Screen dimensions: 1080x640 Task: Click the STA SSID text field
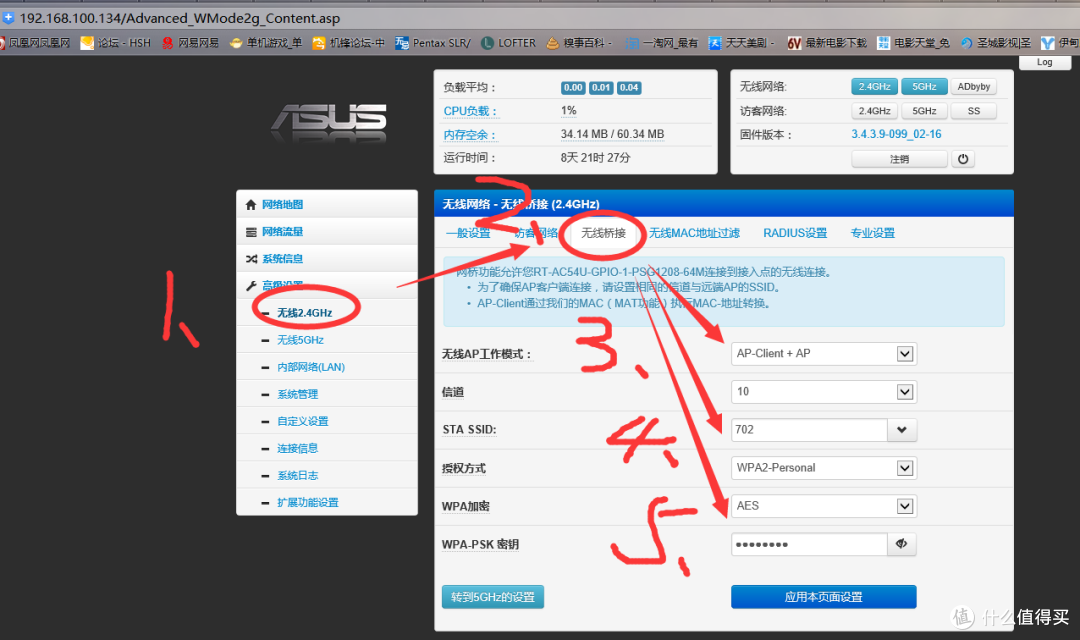coord(809,430)
